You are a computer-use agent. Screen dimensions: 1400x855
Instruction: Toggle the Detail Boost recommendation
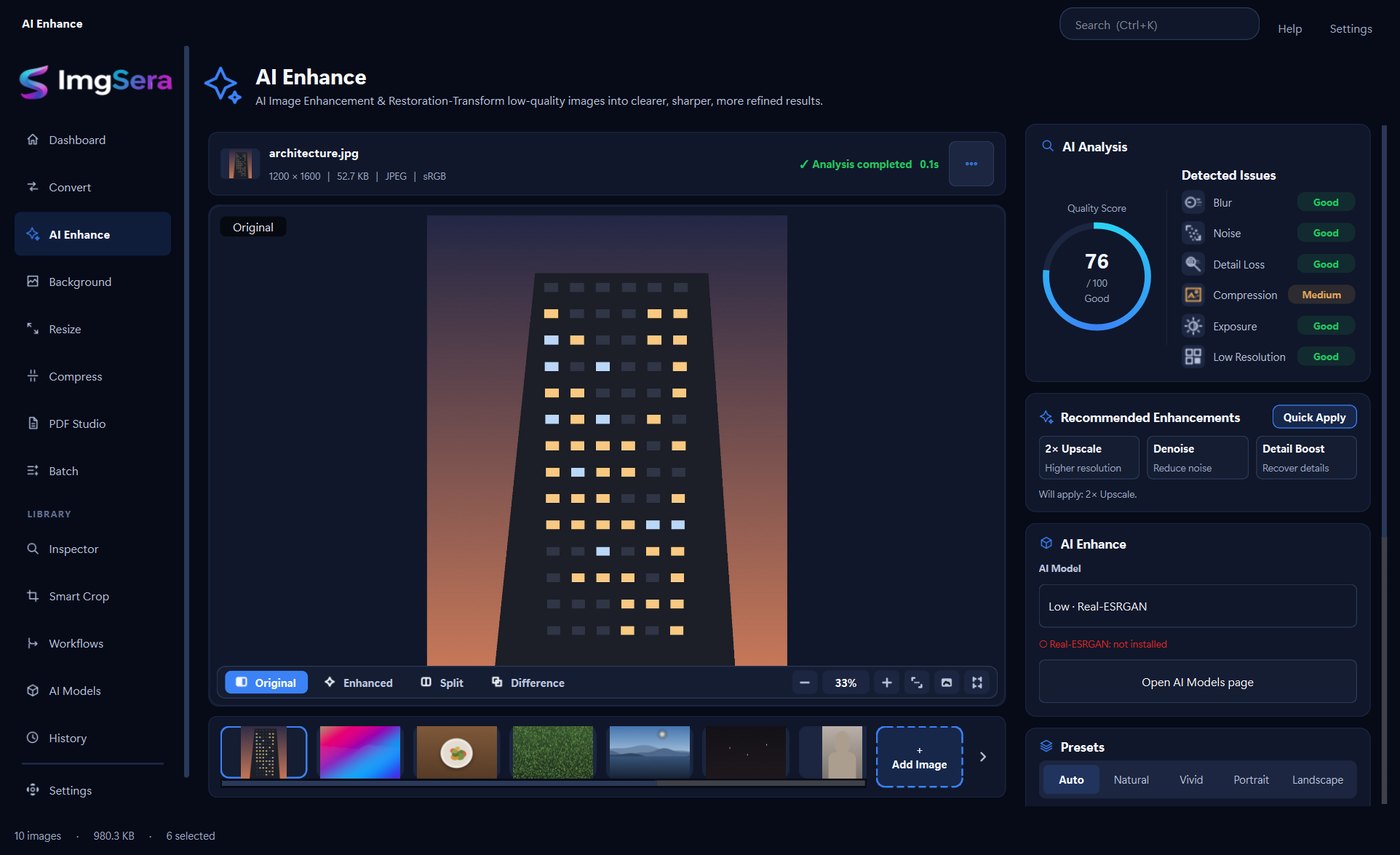coord(1306,457)
